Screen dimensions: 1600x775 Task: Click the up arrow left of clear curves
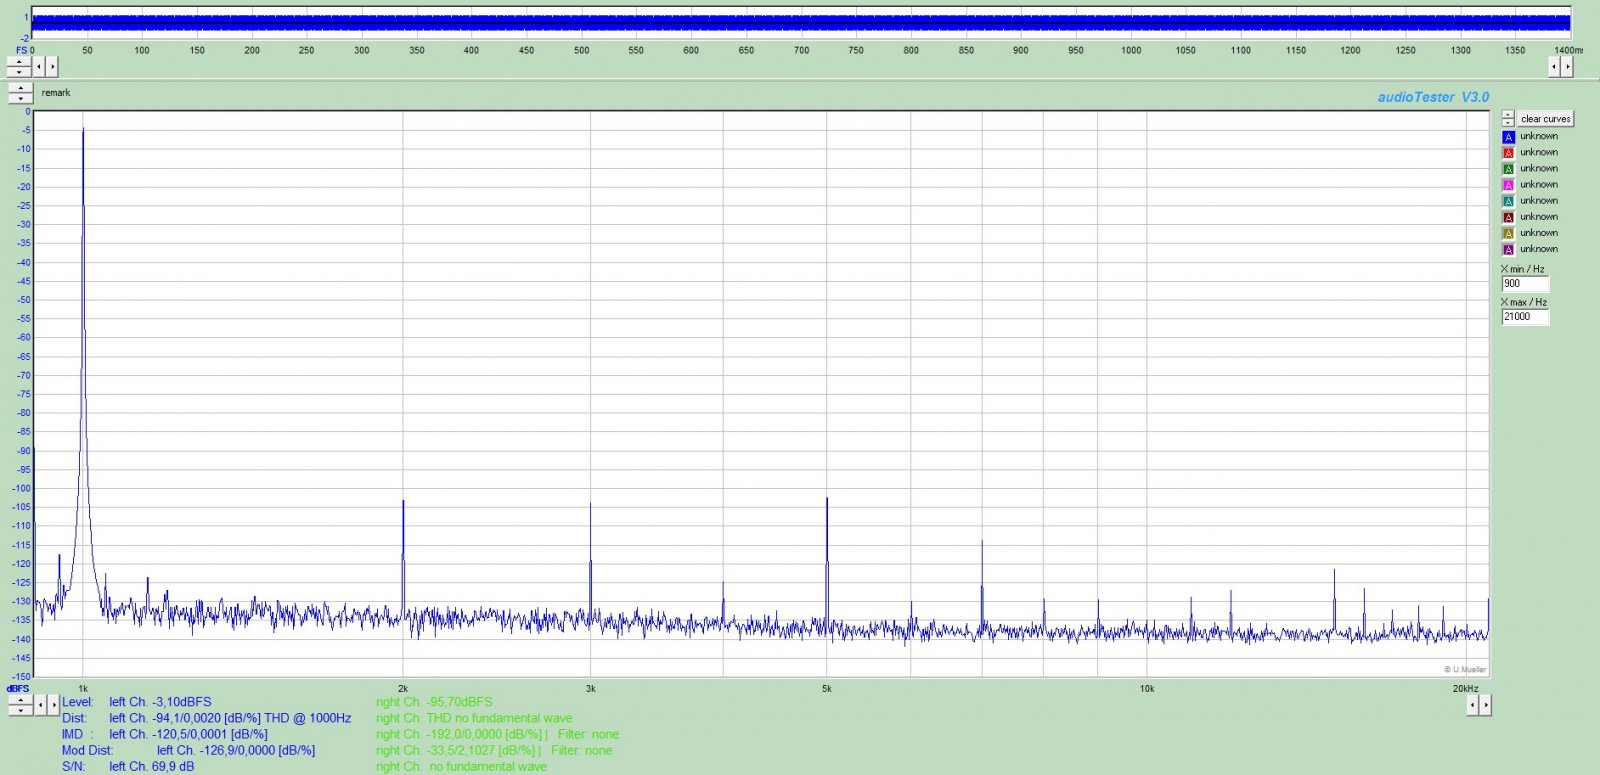pos(1508,115)
